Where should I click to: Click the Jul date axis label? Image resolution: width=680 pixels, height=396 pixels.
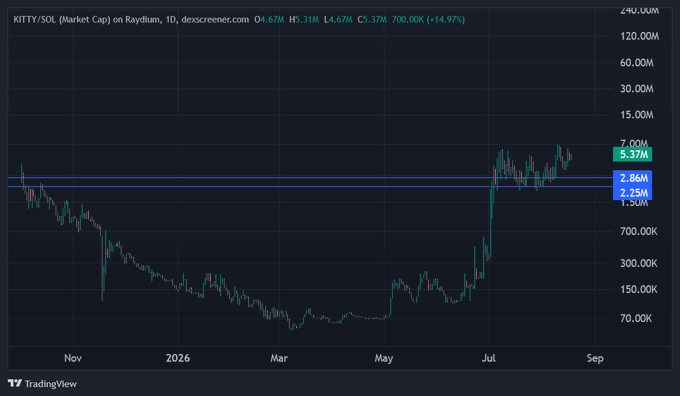pos(489,358)
